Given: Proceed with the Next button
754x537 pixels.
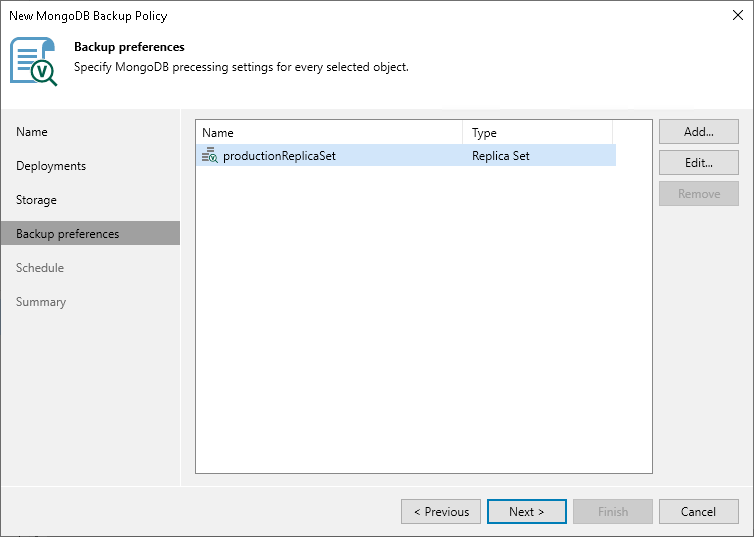Looking at the screenshot, I should tap(527, 512).
